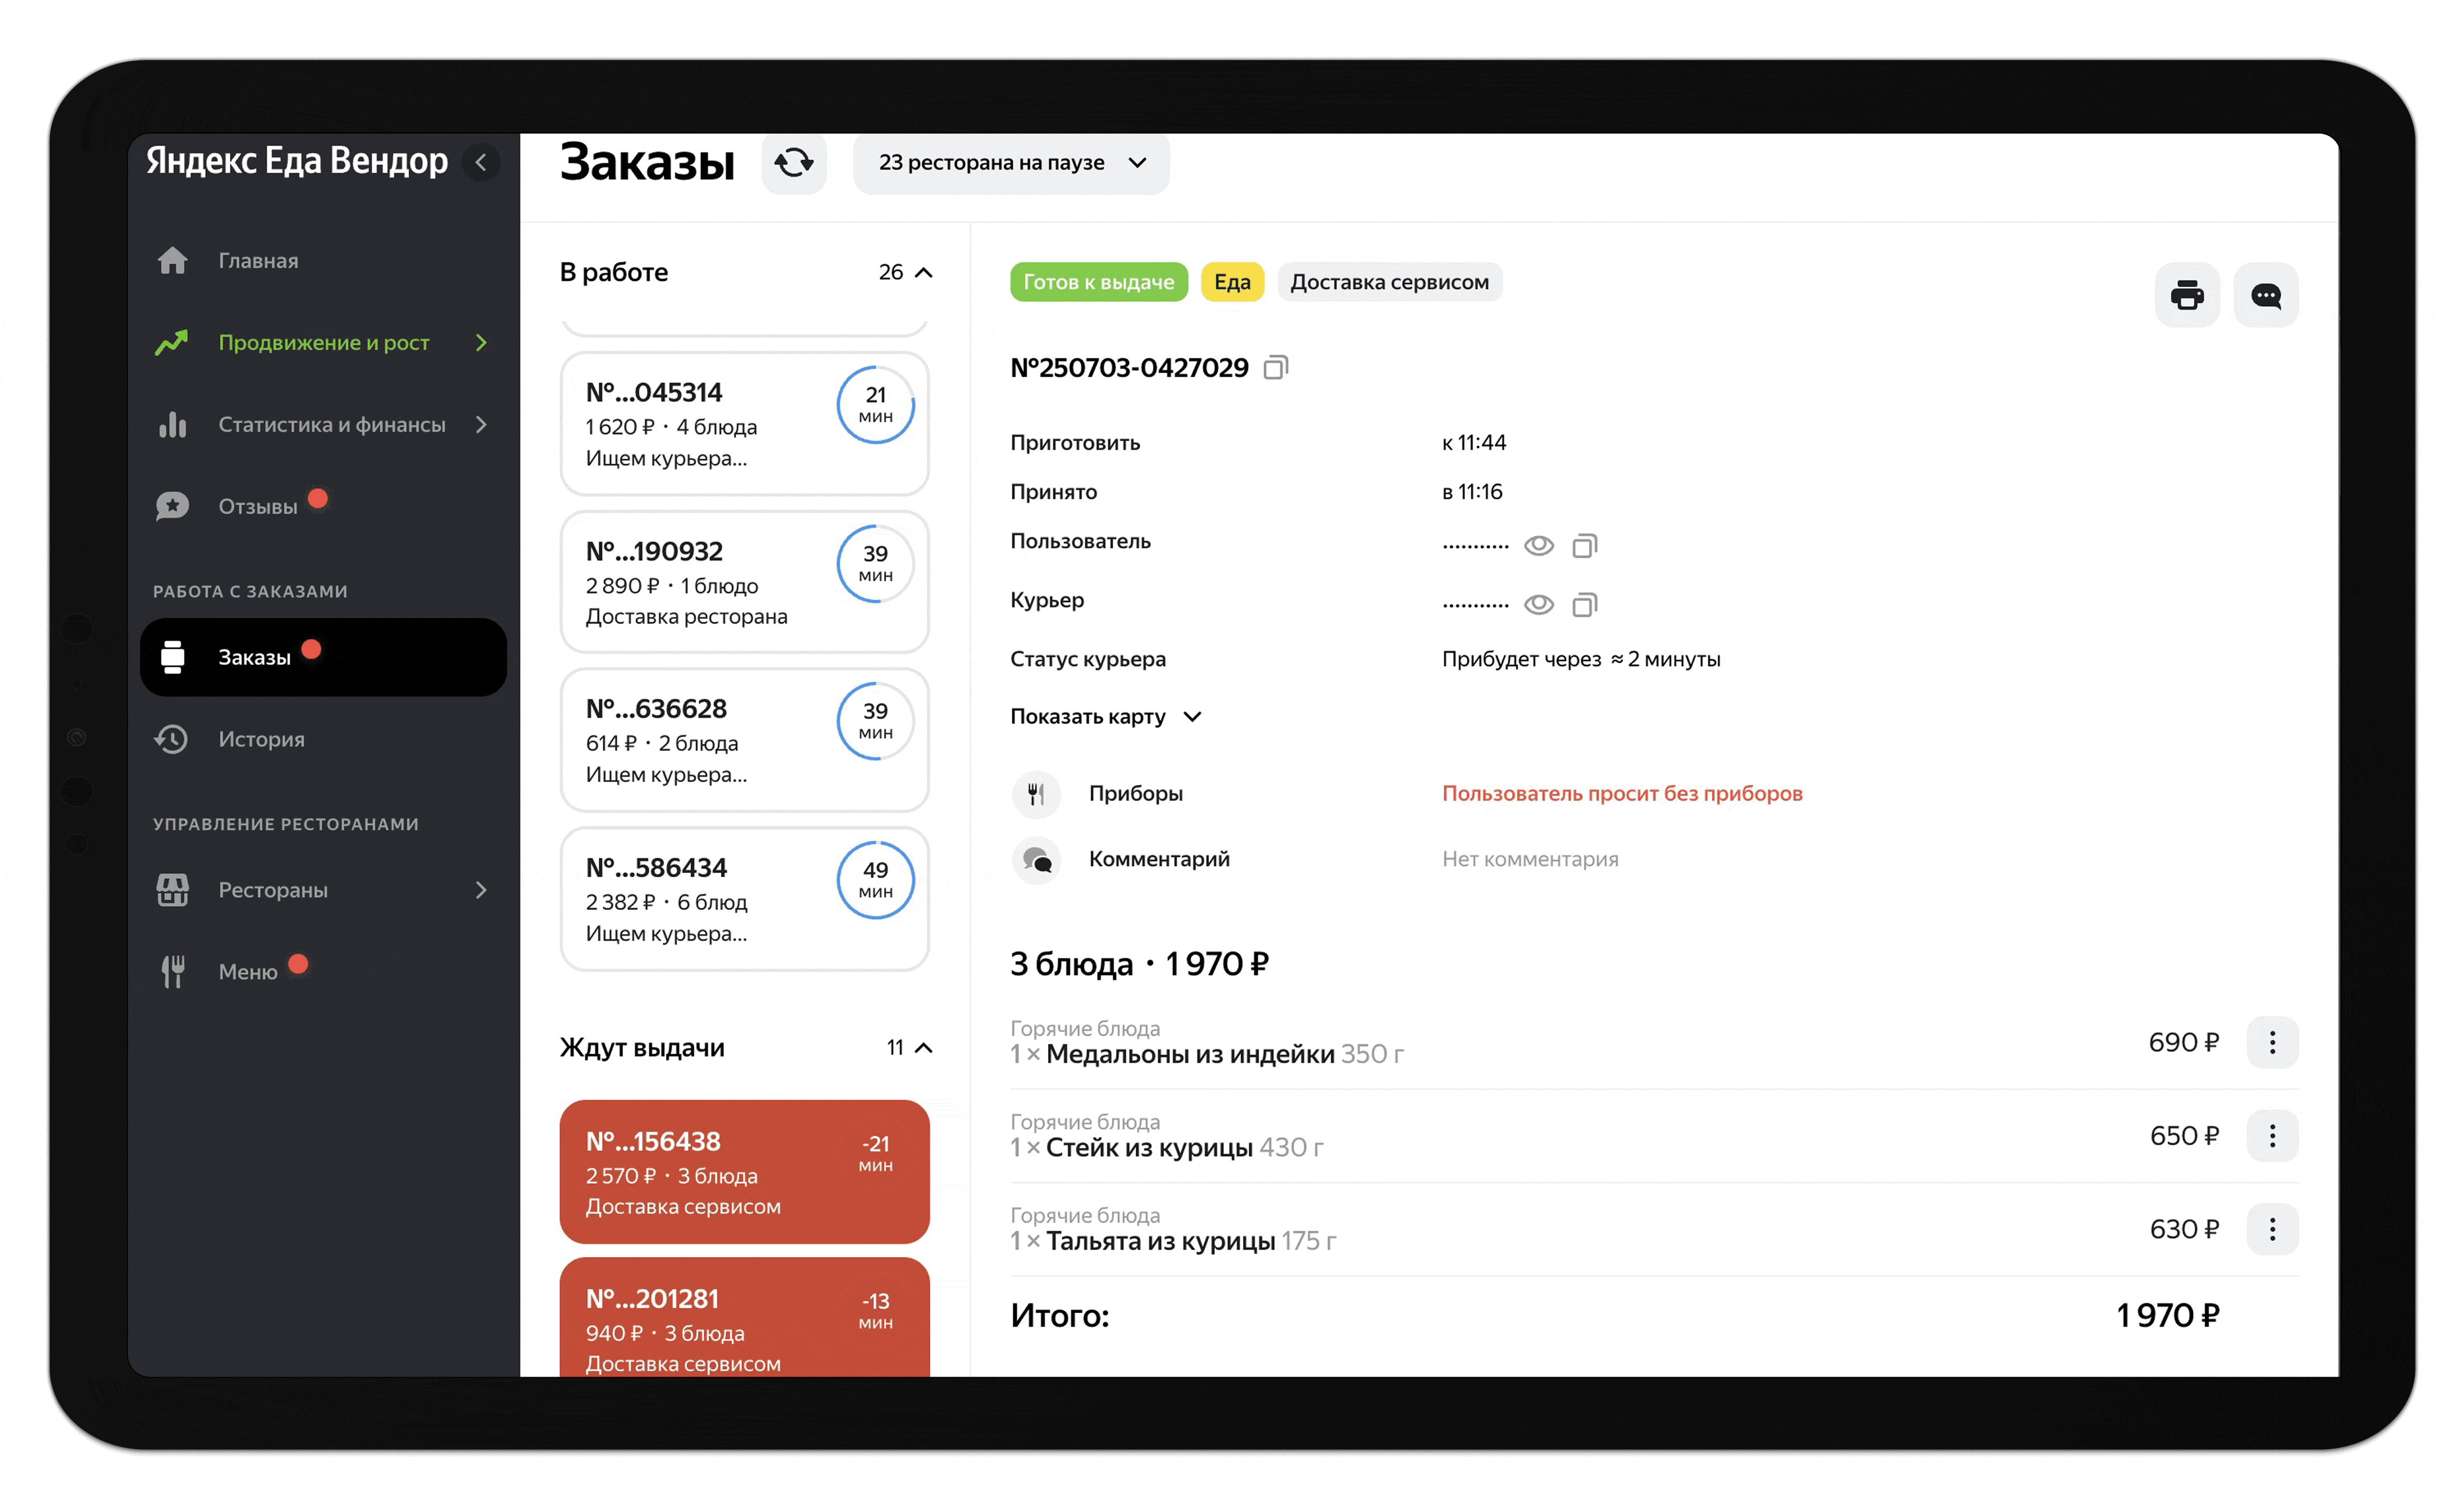Expand Показать карту section

(1105, 717)
